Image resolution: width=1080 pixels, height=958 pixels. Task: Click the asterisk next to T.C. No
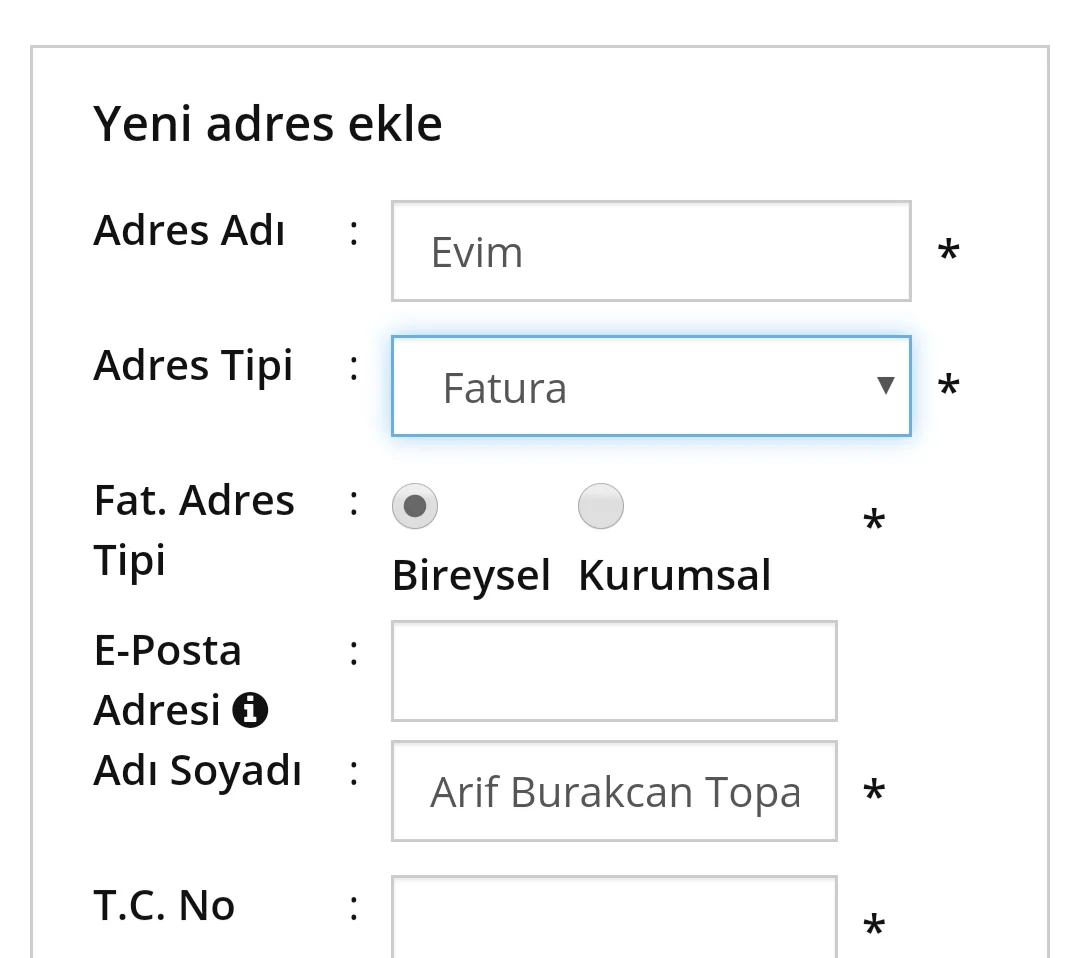click(x=872, y=925)
